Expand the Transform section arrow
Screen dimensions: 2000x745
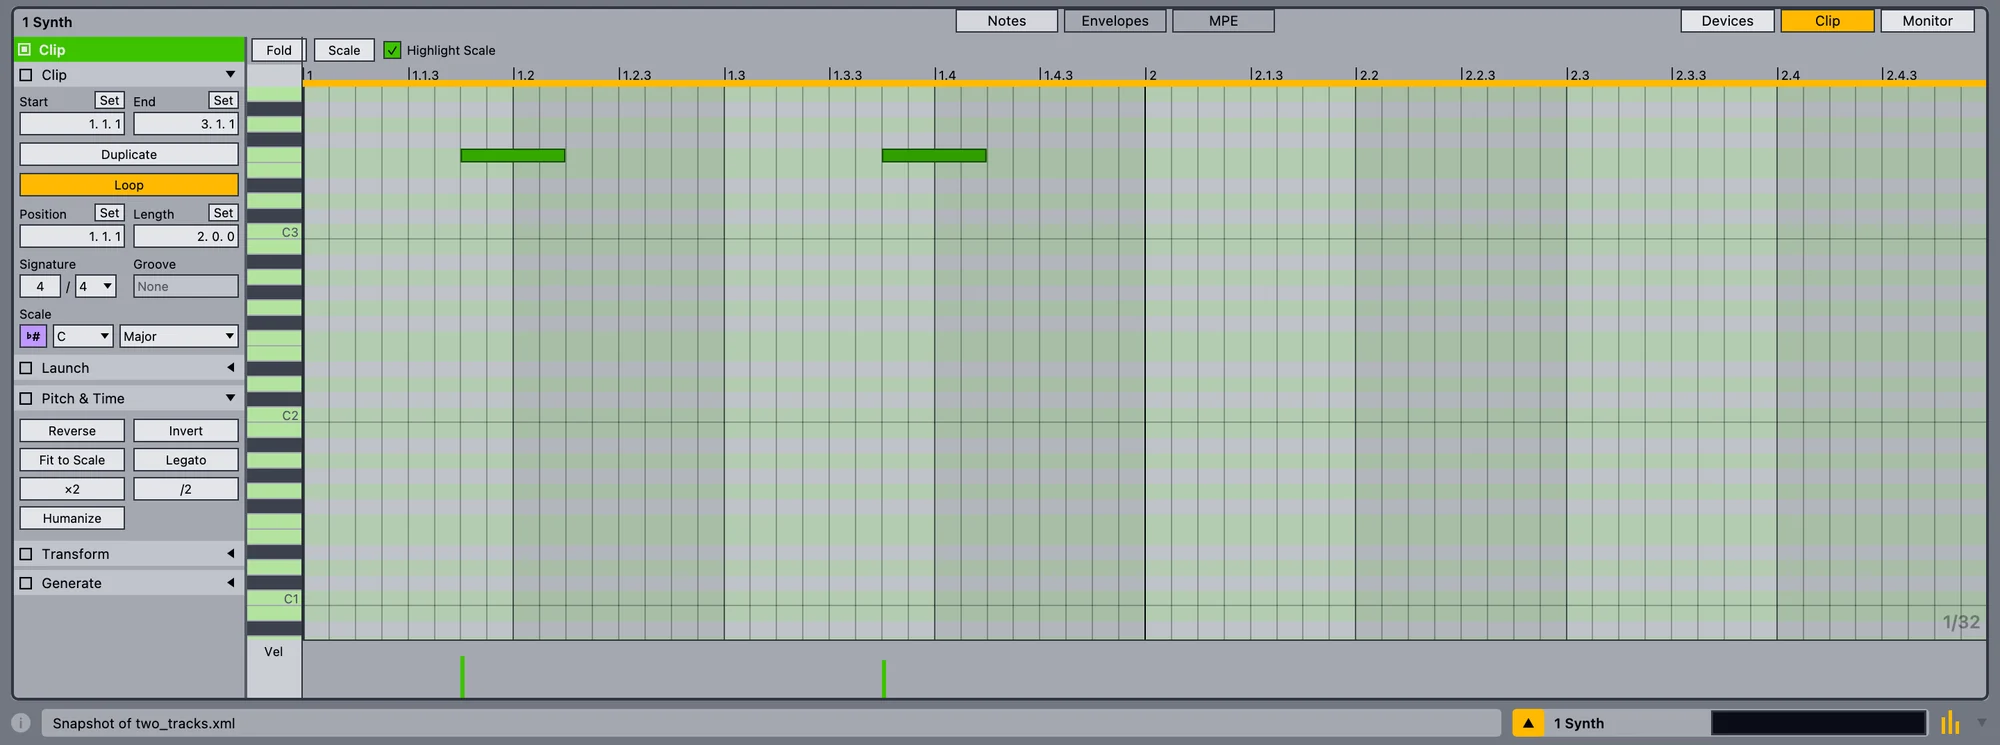pyautogui.click(x=230, y=554)
